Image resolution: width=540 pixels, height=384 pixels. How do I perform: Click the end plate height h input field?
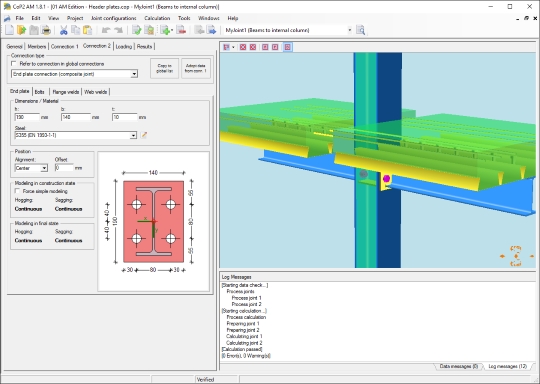[27, 117]
